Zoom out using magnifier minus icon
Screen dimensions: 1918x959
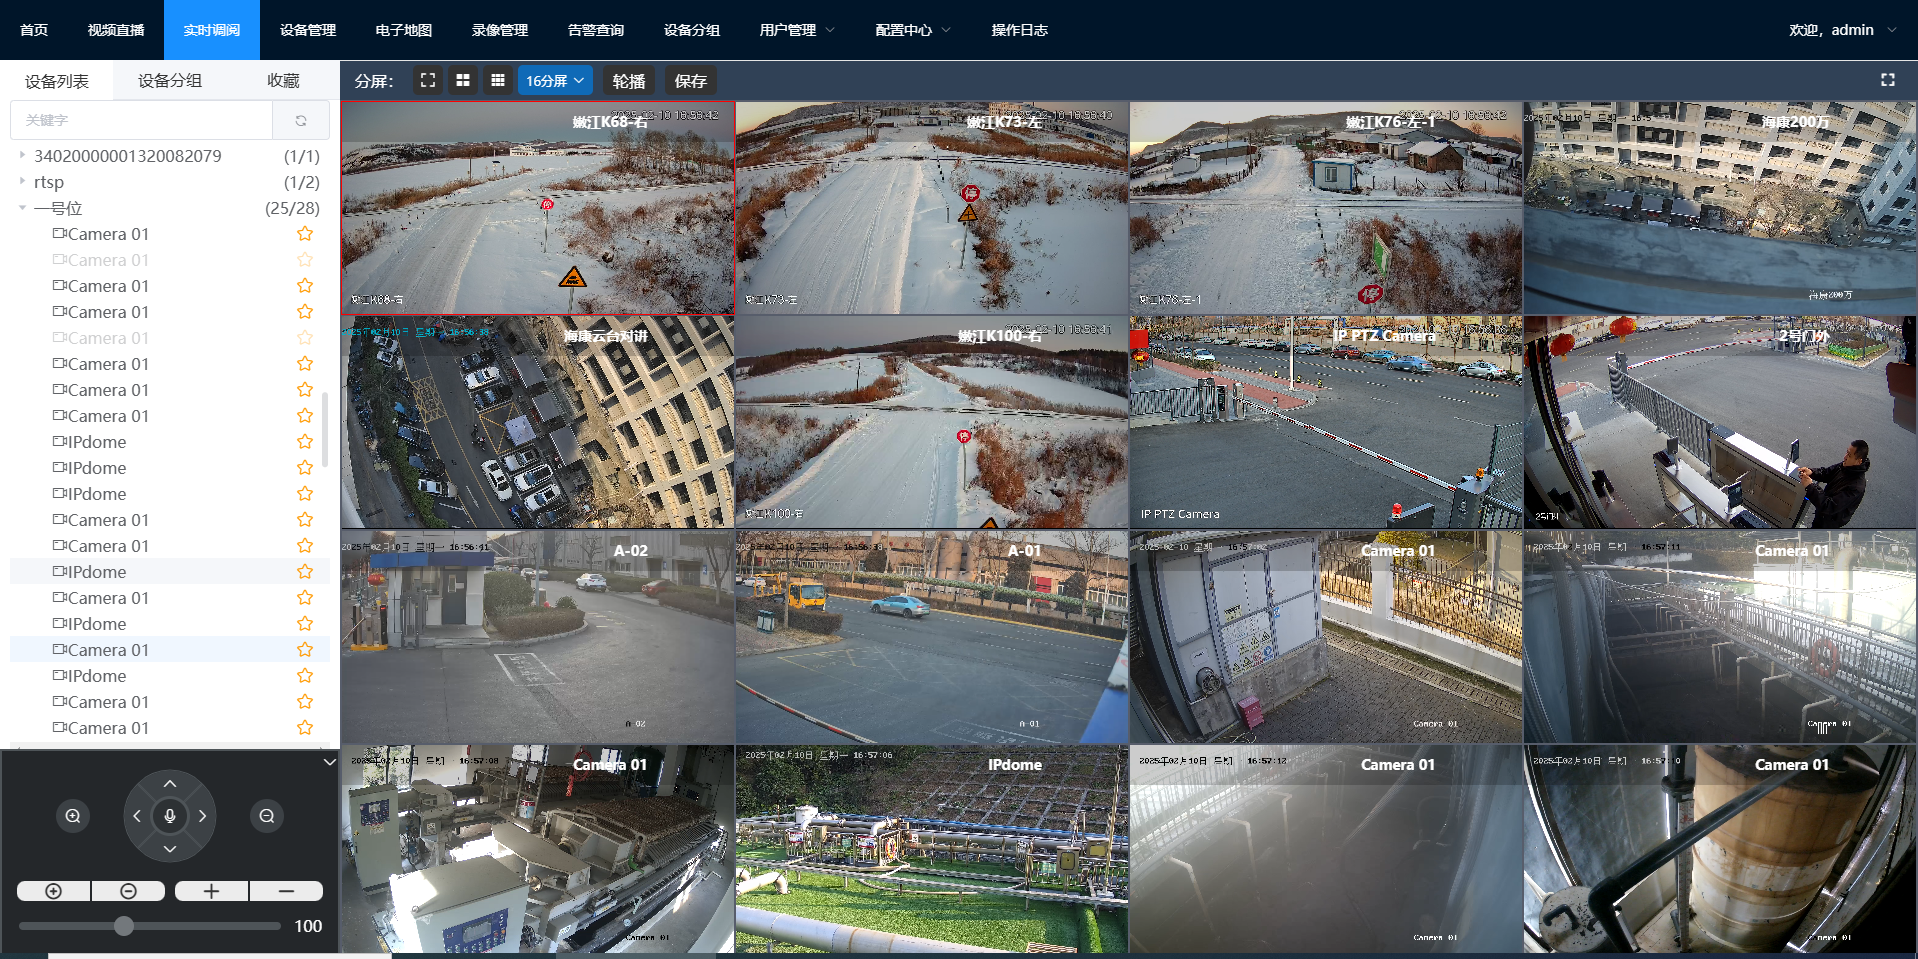pyautogui.click(x=267, y=816)
